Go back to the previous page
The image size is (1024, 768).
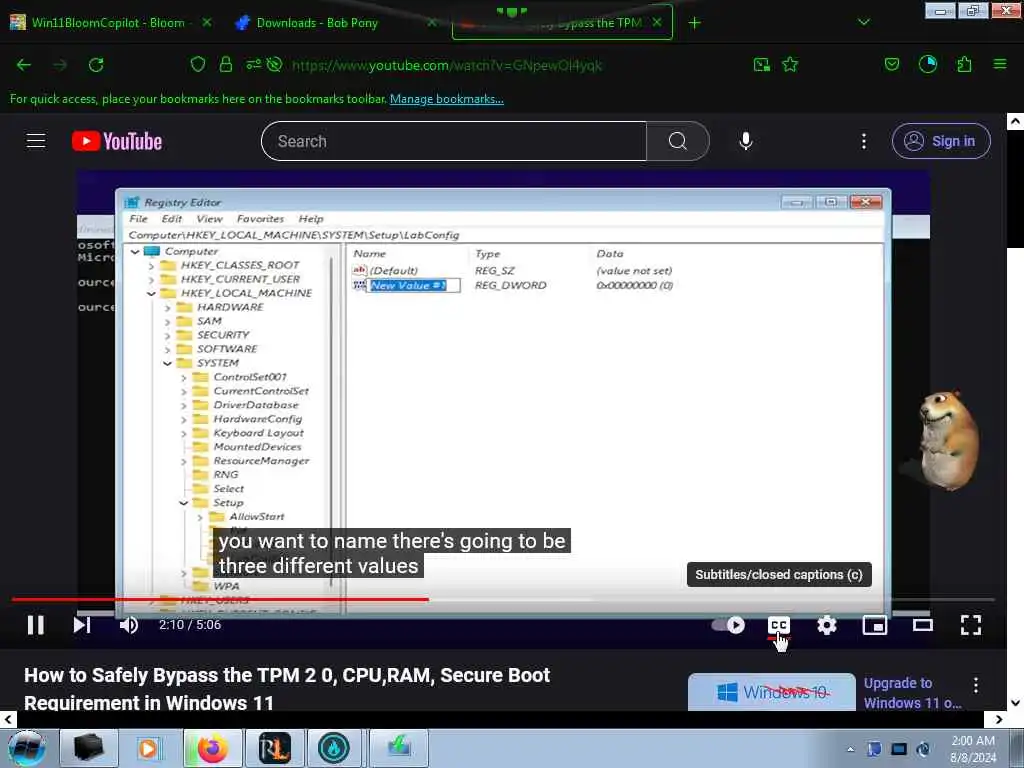click(24, 65)
